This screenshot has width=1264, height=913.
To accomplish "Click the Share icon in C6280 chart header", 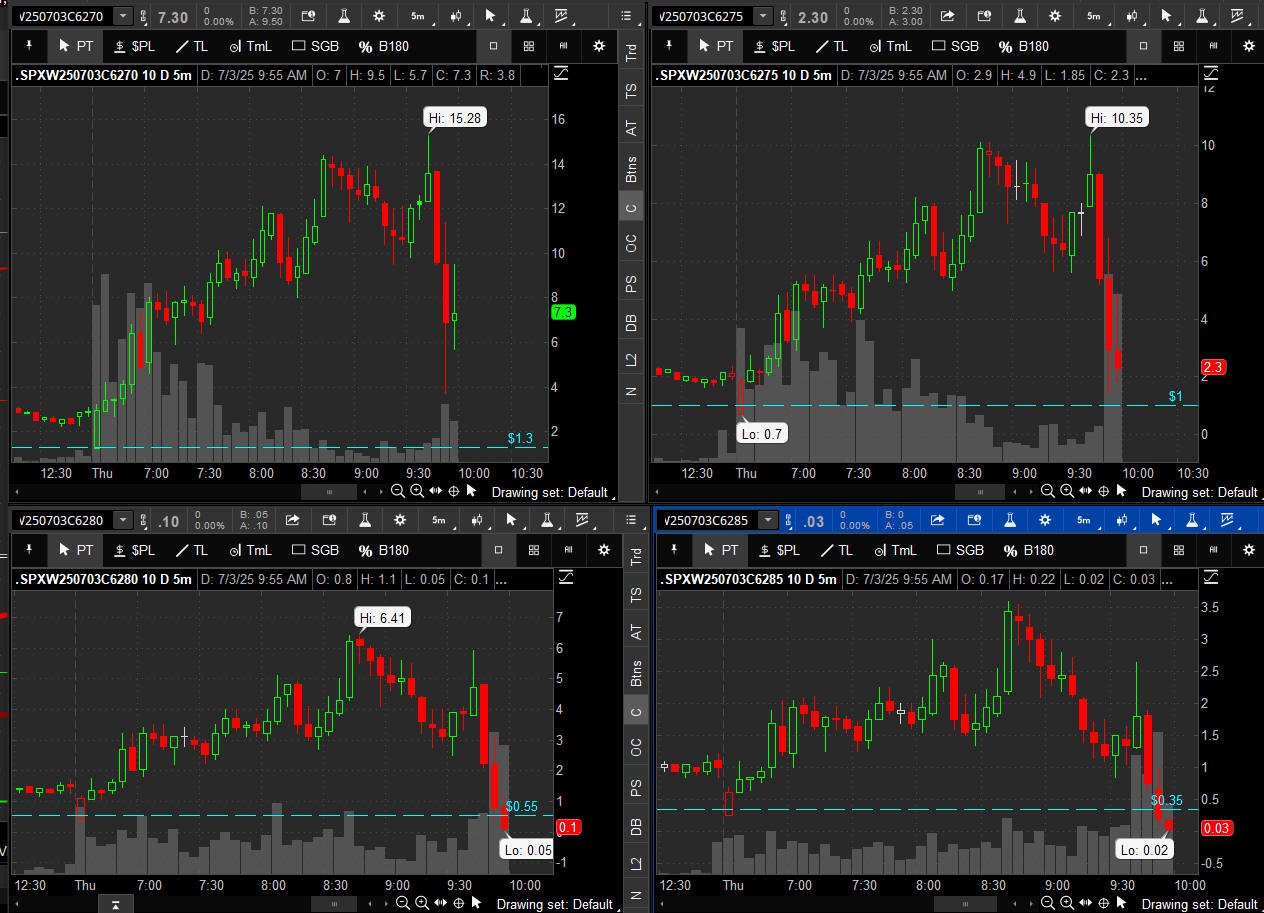I will 292,520.
